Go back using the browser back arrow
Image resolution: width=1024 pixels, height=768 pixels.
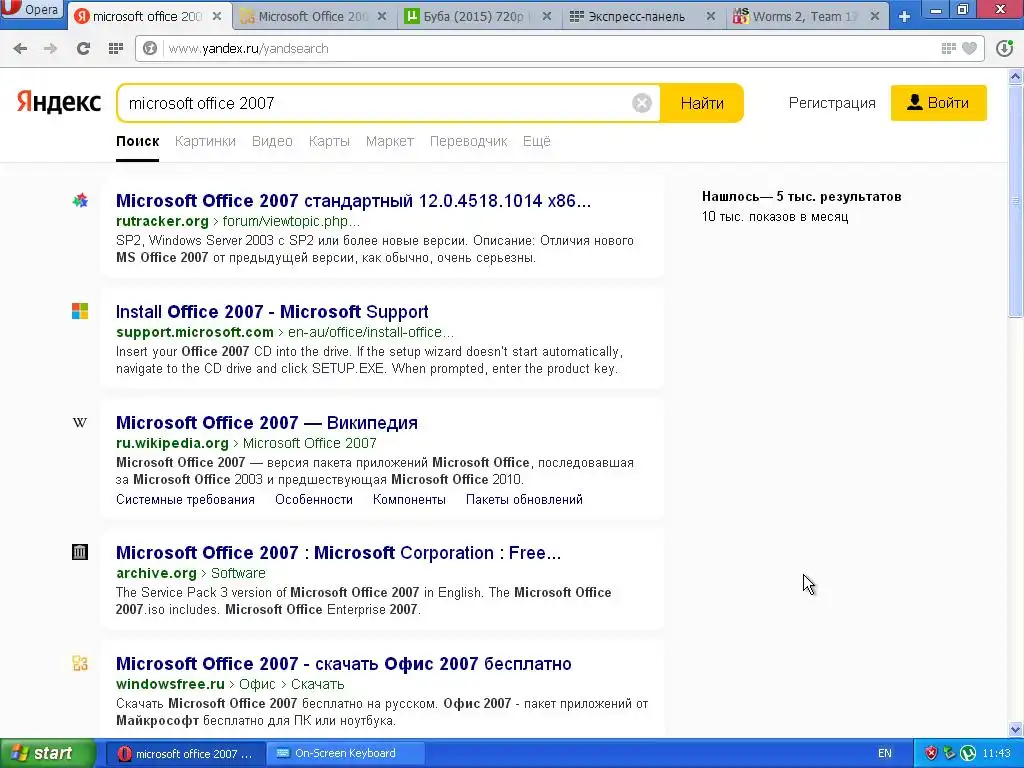click(20, 48)
